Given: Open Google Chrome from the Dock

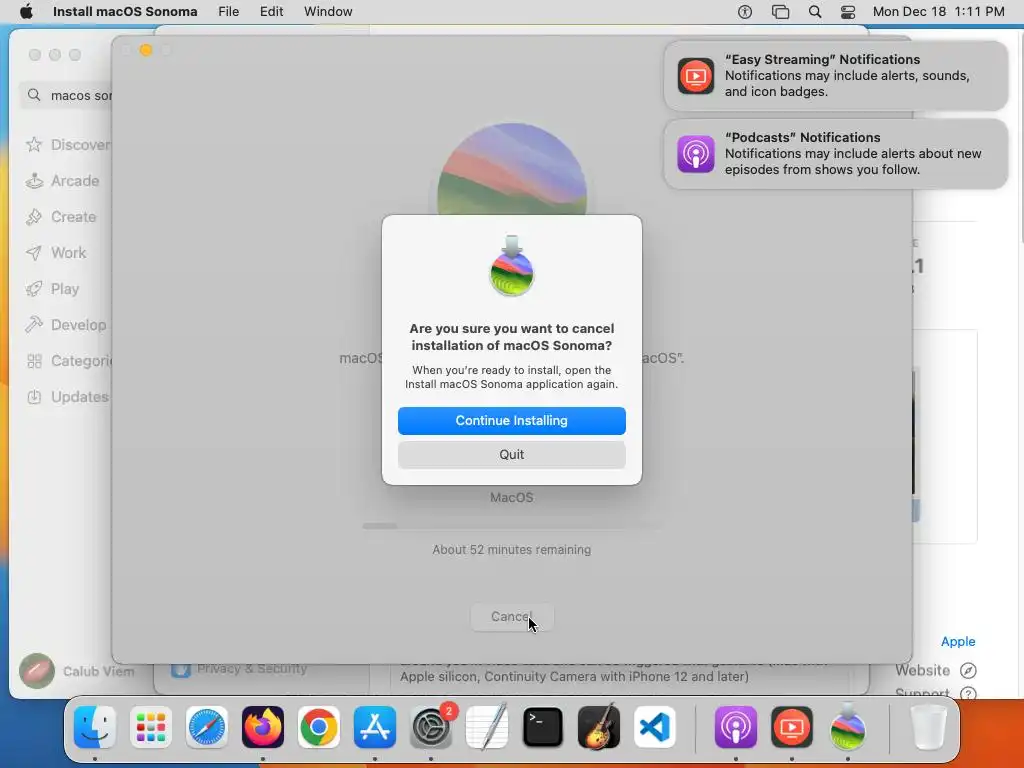Looking at the screenshot, I should pyautogui.click(x=319, y=727).
